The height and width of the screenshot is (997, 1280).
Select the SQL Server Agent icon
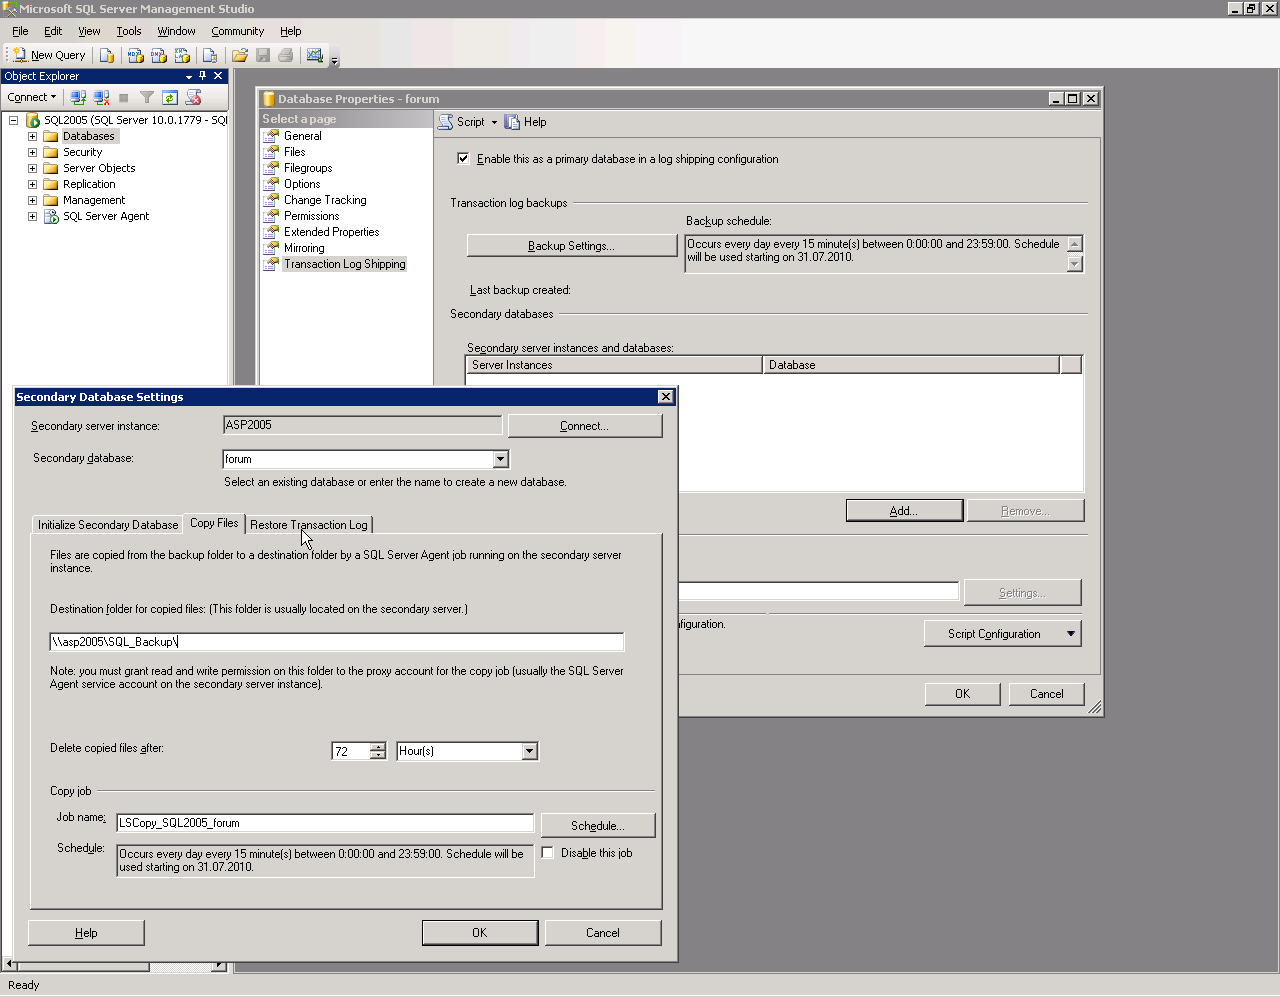coord(51,216)
